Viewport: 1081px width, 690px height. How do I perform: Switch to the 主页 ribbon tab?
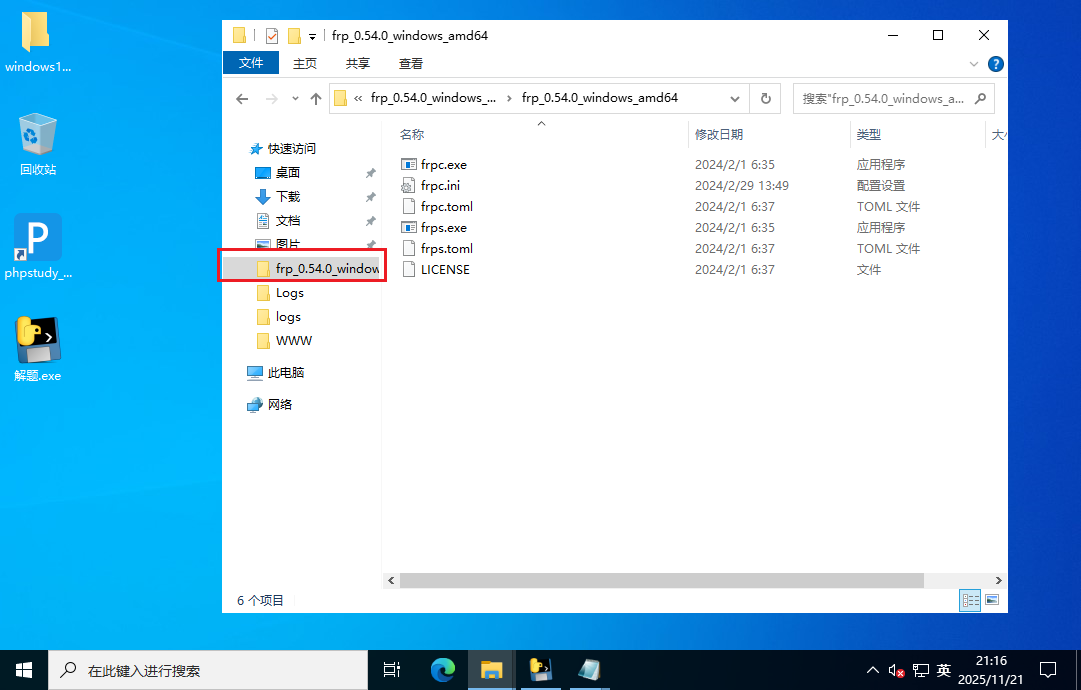[305, 63]
